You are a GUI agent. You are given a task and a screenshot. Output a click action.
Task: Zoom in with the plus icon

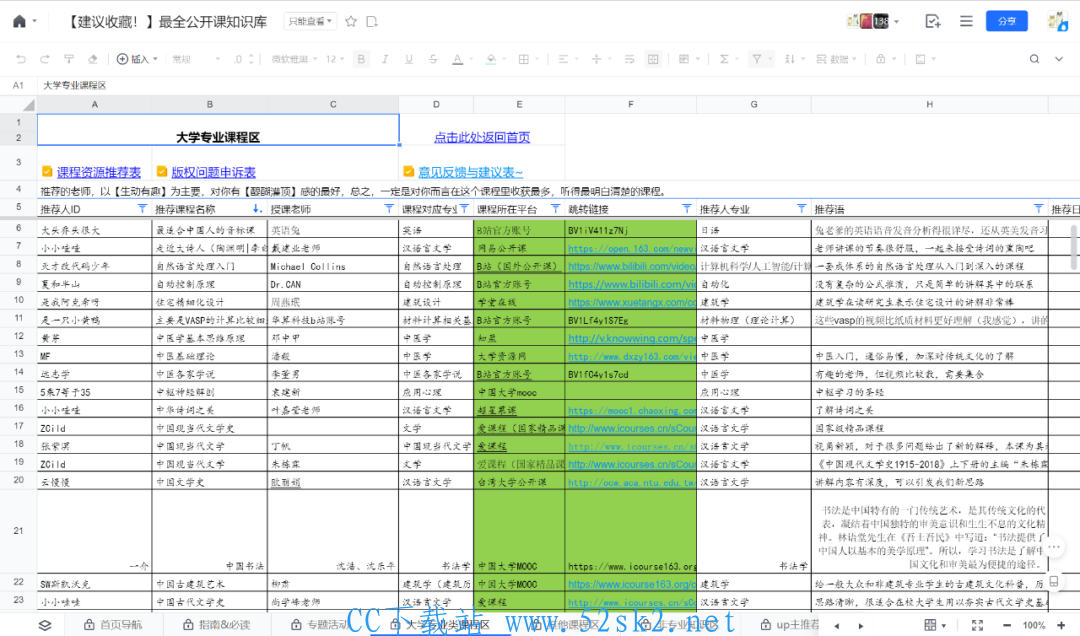pos(1061,625)
